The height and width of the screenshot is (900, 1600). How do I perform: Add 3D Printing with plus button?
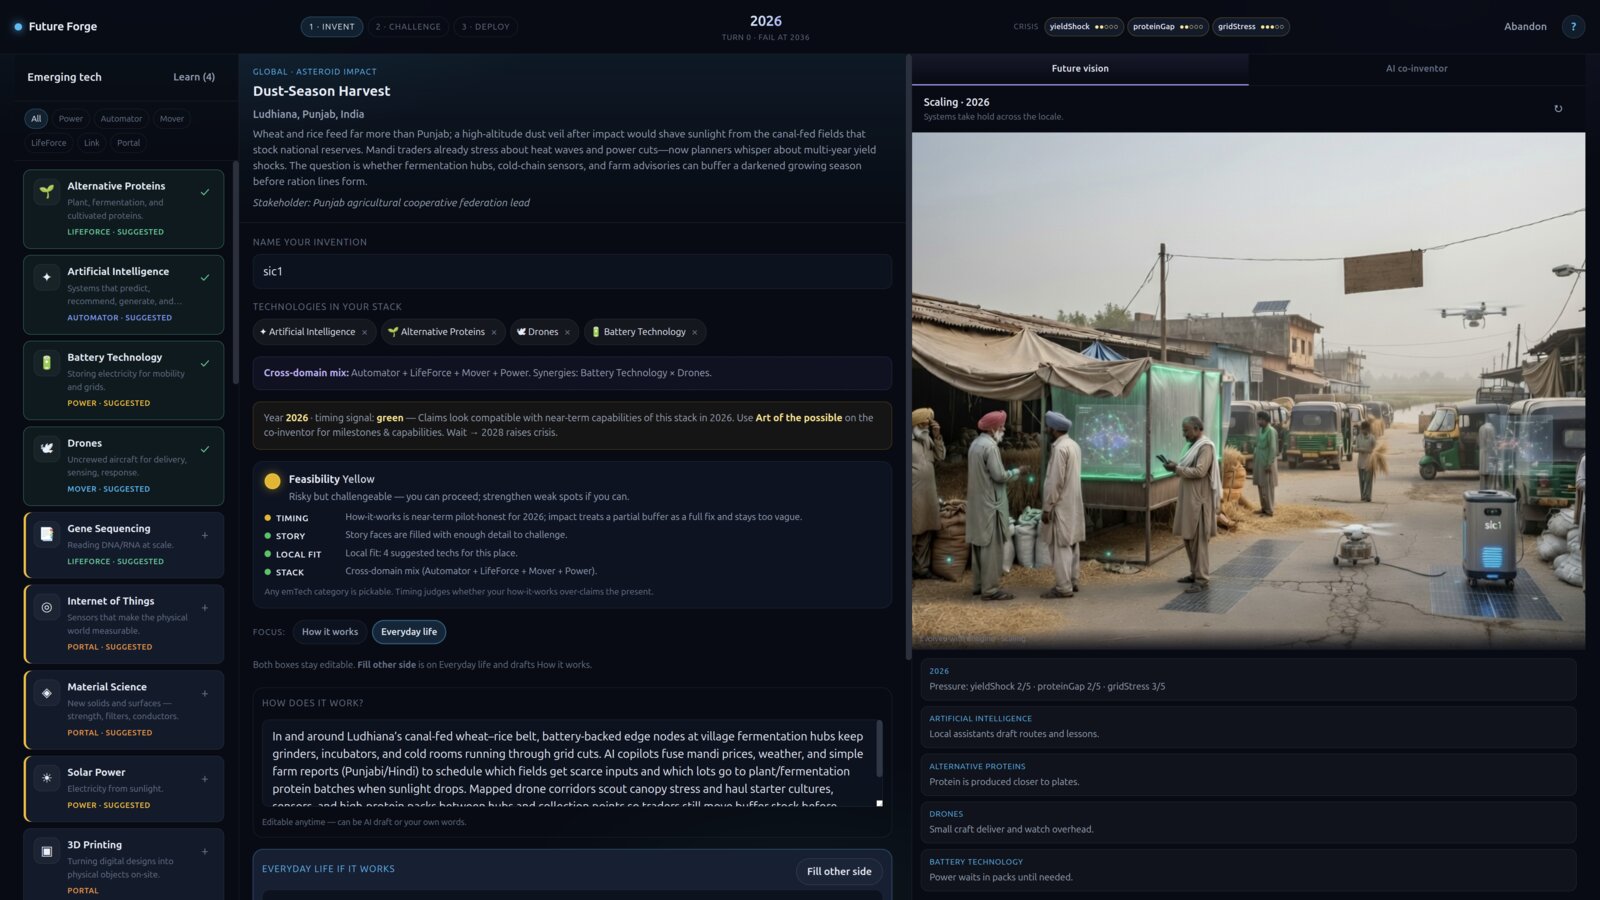click(205, 851)
